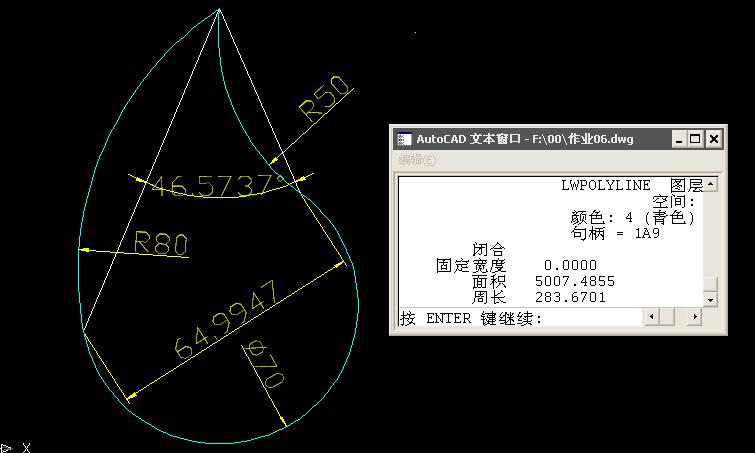755x453 pixels.
Task: Select the 64.9947 aligned dimension text
Action: pos(226,319)
